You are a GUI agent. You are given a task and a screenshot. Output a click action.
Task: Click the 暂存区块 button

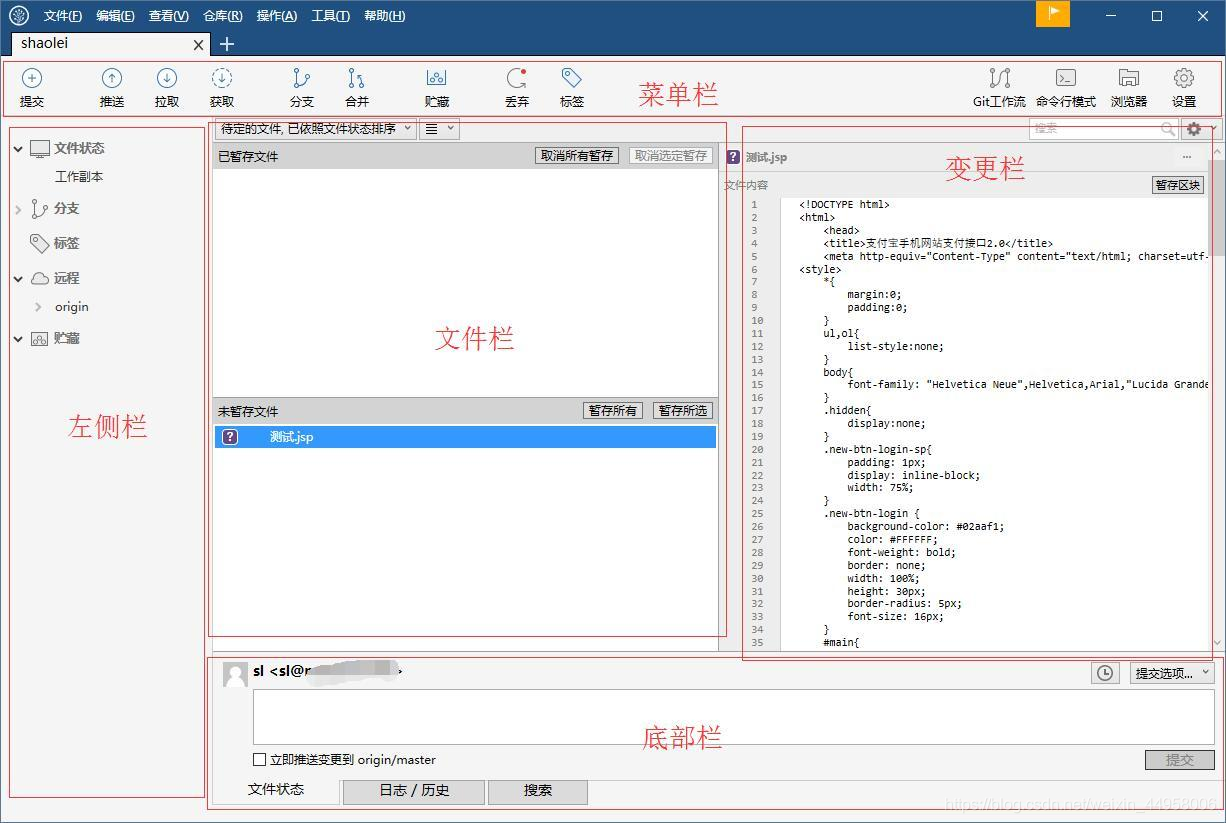[x=1178, y=185]
